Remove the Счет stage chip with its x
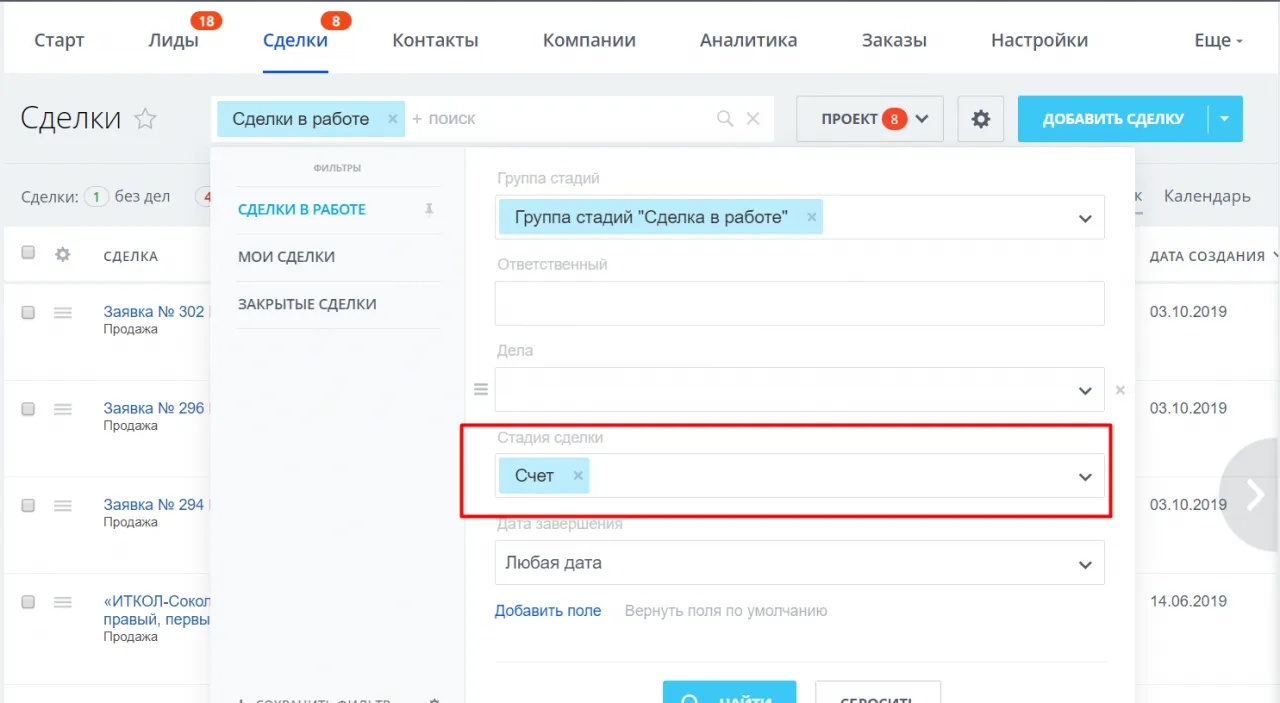The image size is (1280, 703). (x=578, y=476)
